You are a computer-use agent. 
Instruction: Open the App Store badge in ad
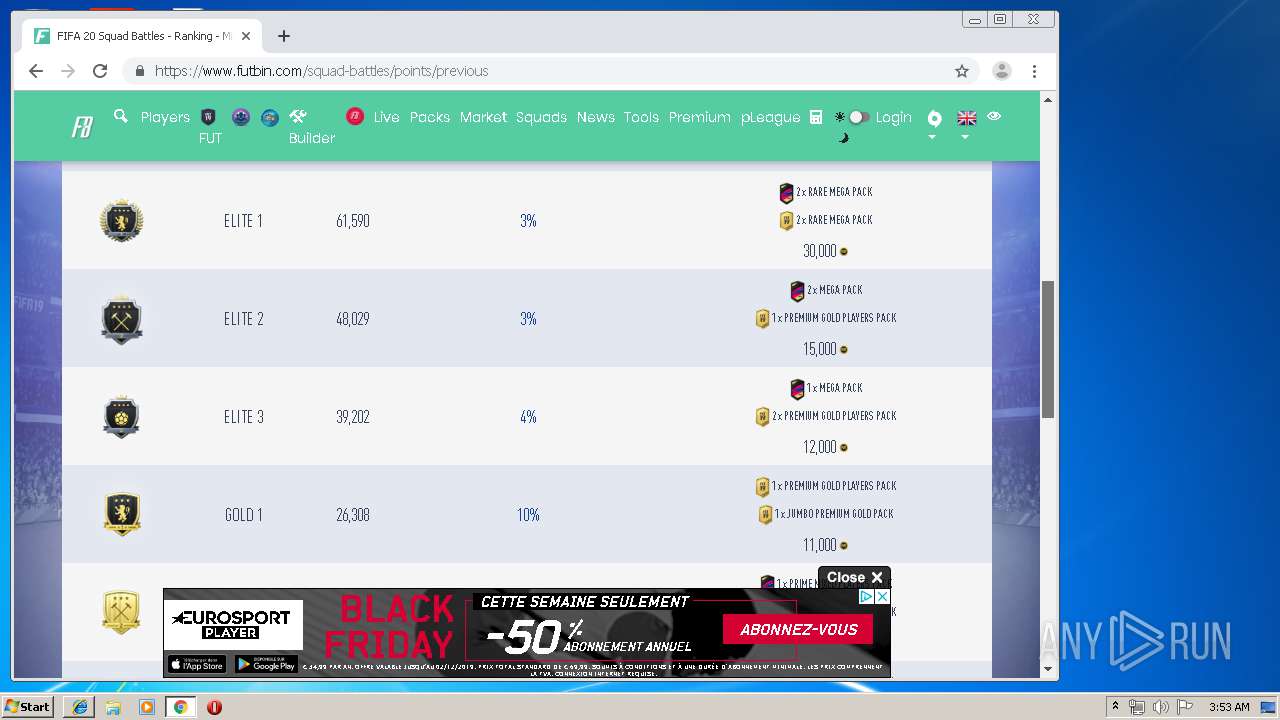click(196, 664)
